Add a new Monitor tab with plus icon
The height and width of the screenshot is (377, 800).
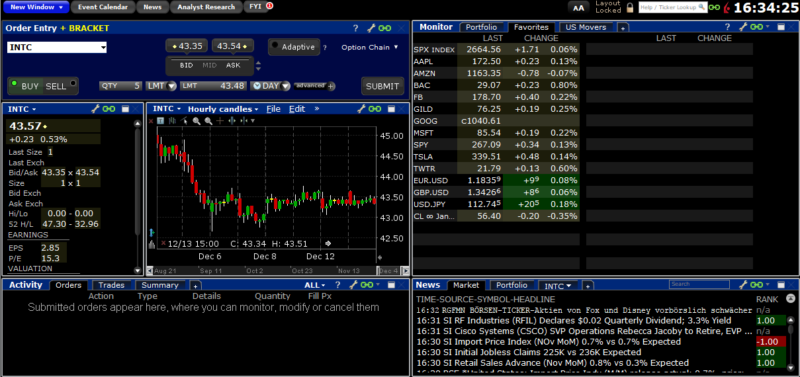tap(622, 28)
